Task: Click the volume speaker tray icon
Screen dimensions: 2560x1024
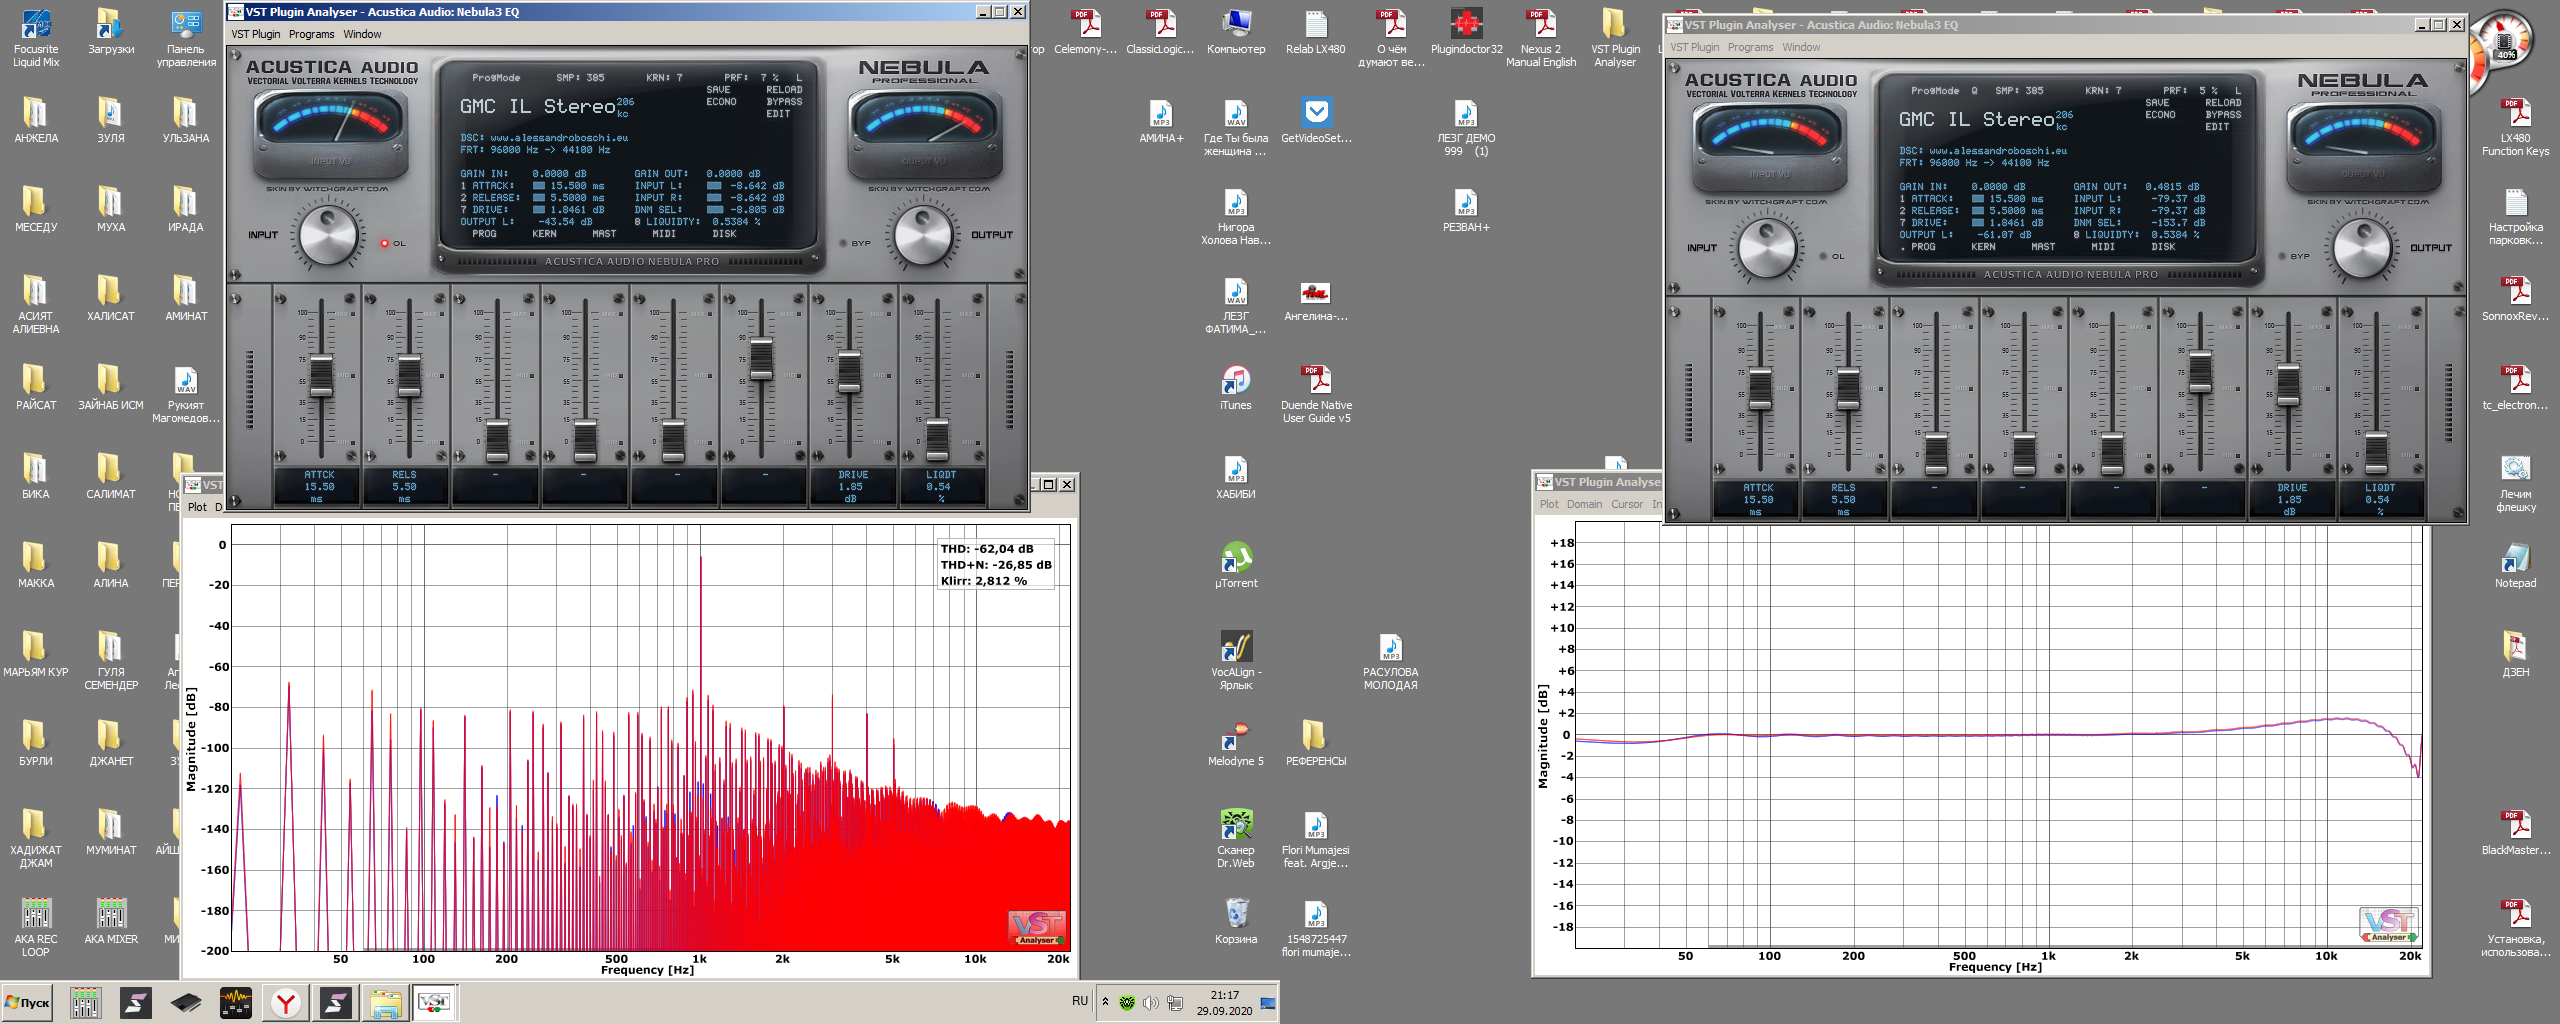Action: click(1151, 1003)
